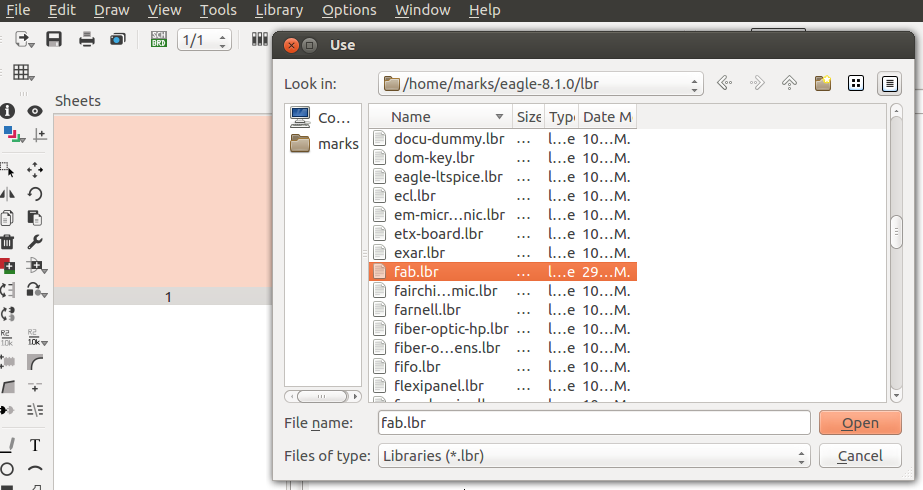Click the Save icon in toolbar
This screenshot has width=923, height=490.
[54, 39]
